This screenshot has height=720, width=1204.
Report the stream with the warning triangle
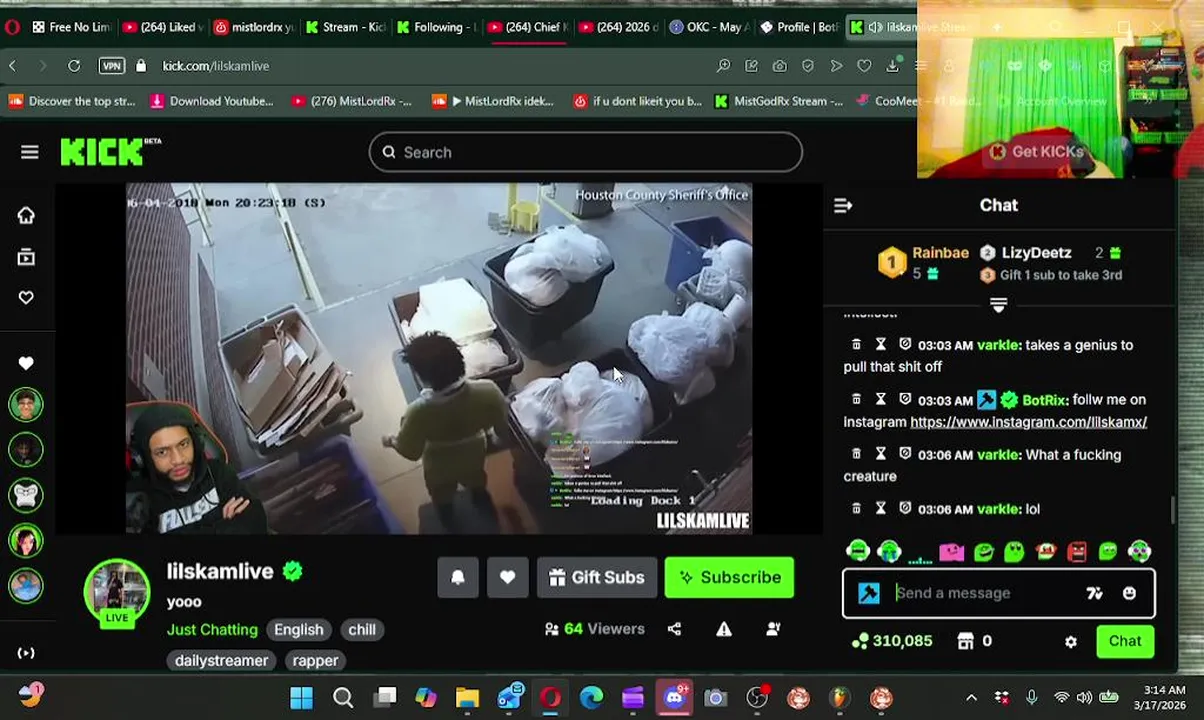(724, 629)
